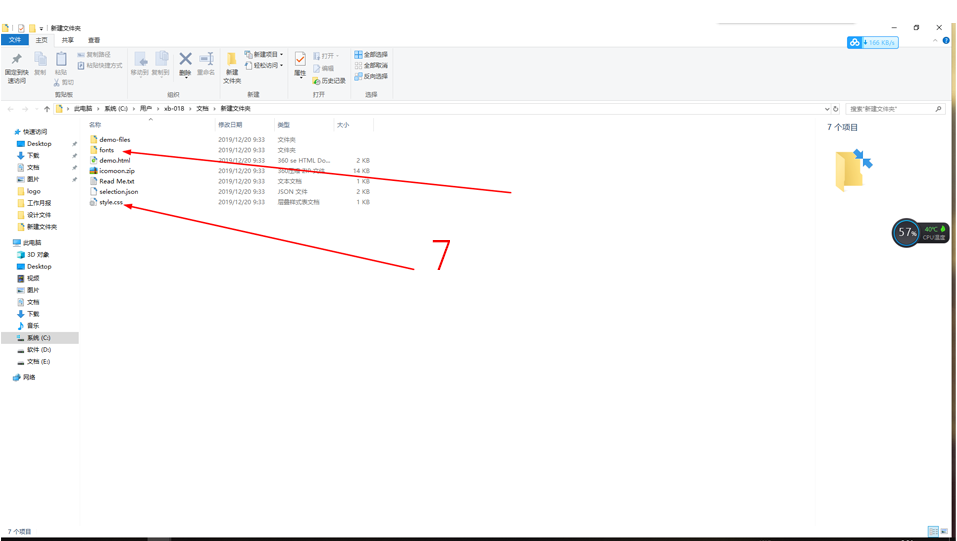Click the quick access toolbar dropdown arrow
This screenshot has width=957, height=541.
42,29
